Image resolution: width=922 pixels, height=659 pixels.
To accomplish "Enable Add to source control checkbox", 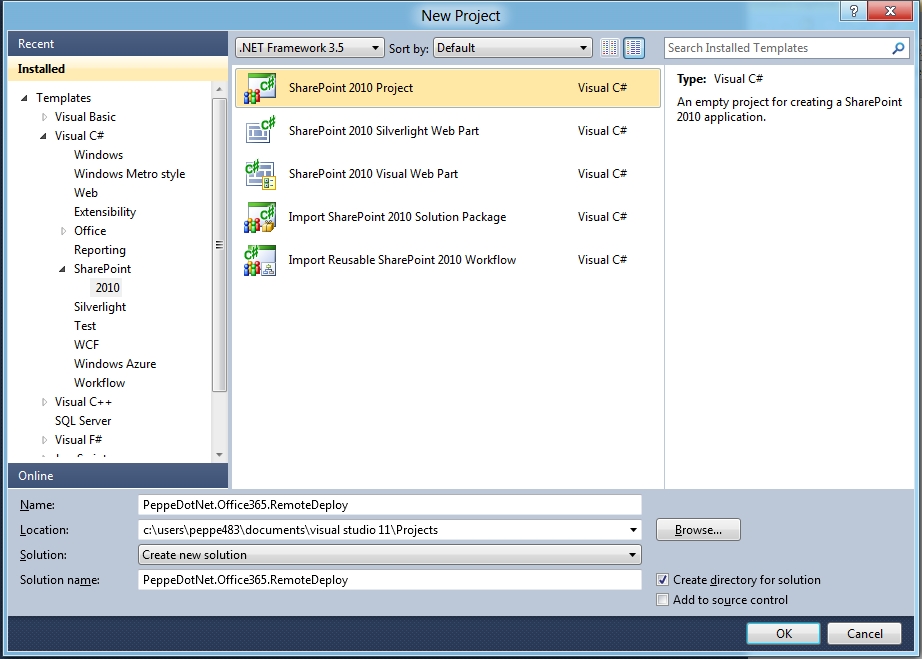I will coord(663,600).
